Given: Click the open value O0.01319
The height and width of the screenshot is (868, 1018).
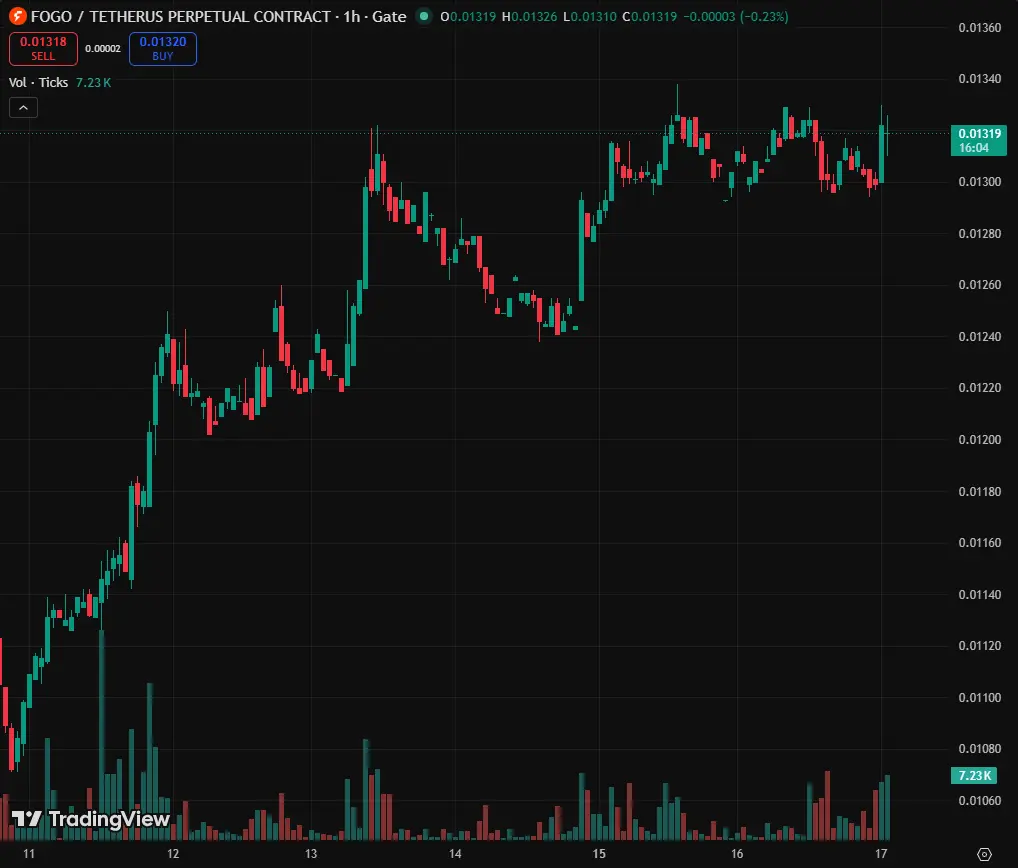Looking at the screenshot, I should [468, 17].
